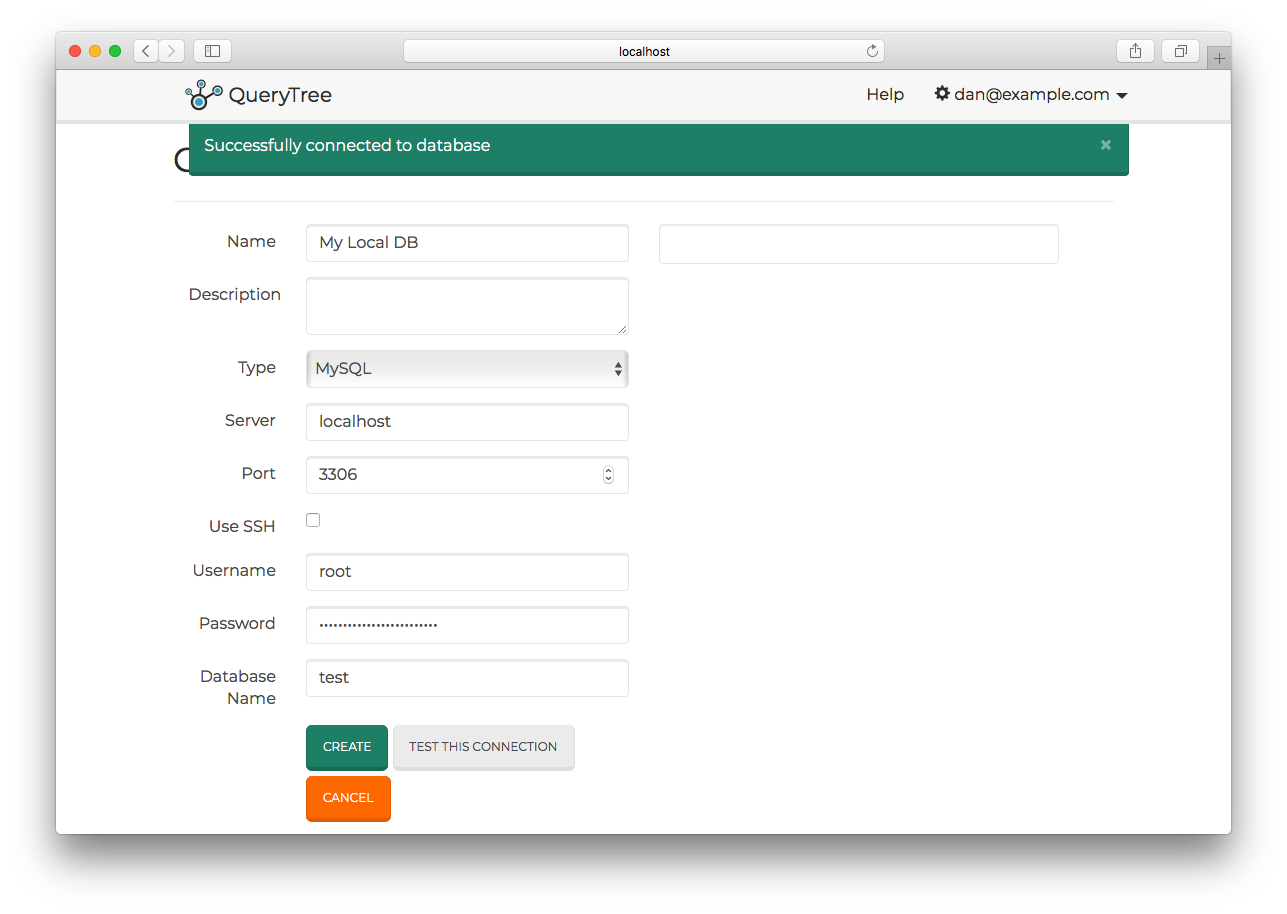1287x914 pixels.
Task: Click TEST THIS CONNECTION button
Action: pos(483,747)
